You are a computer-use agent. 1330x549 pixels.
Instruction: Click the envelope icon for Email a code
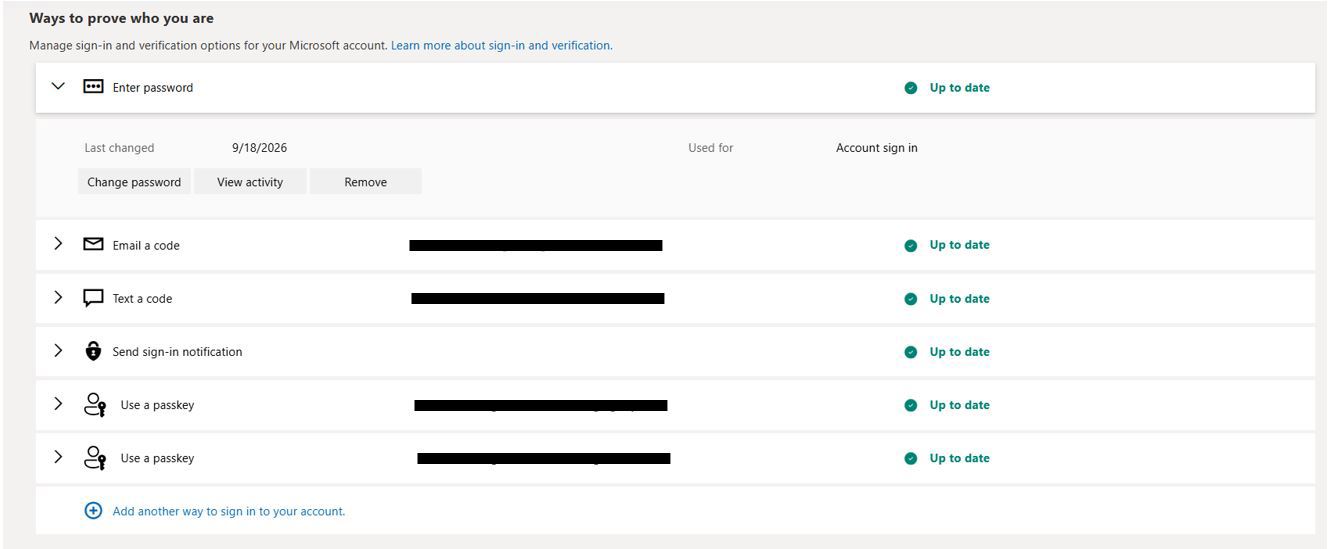pyautogui.click(x=93, y=244)
